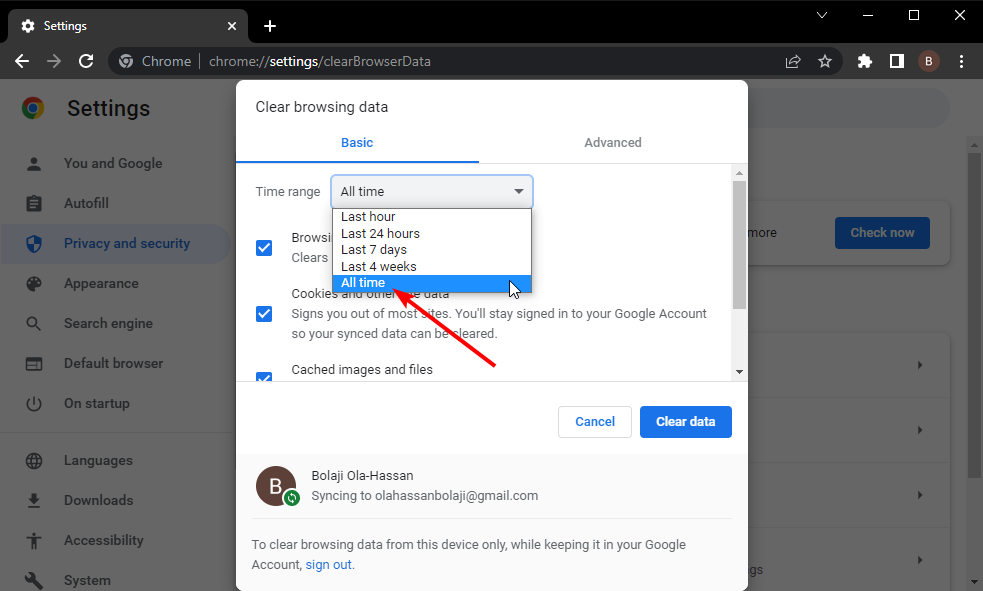983x591 pixels.
Task: Go back with the back arrow
Action: pyautogui.click(x=22, y=61)
